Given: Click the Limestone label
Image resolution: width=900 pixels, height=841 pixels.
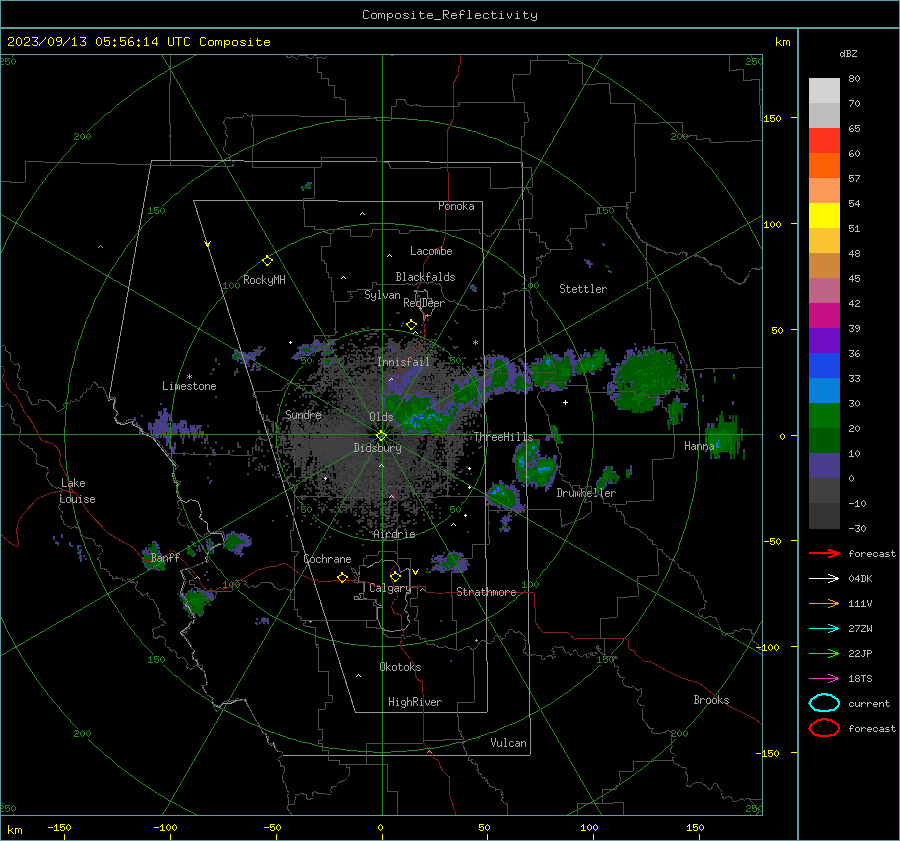Looking at the screenshot, I should pyautogui.click(x=189, y=386).
